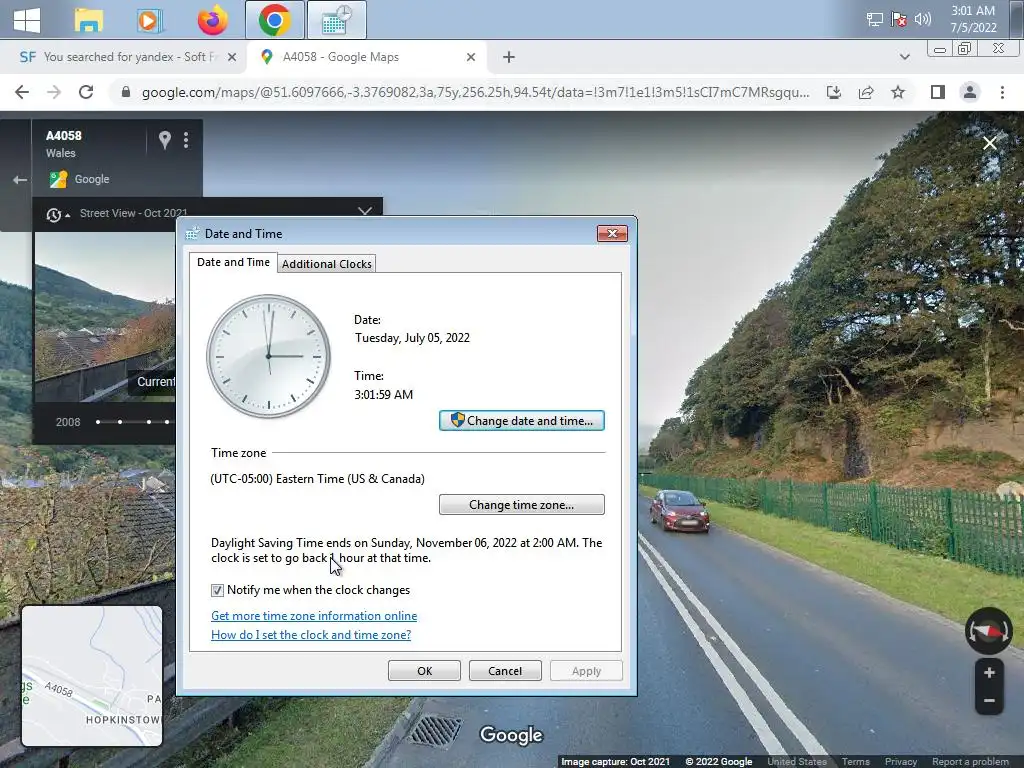Open File Explorer from the taskbar
The image size is (1024, 768).
(88, 20)
